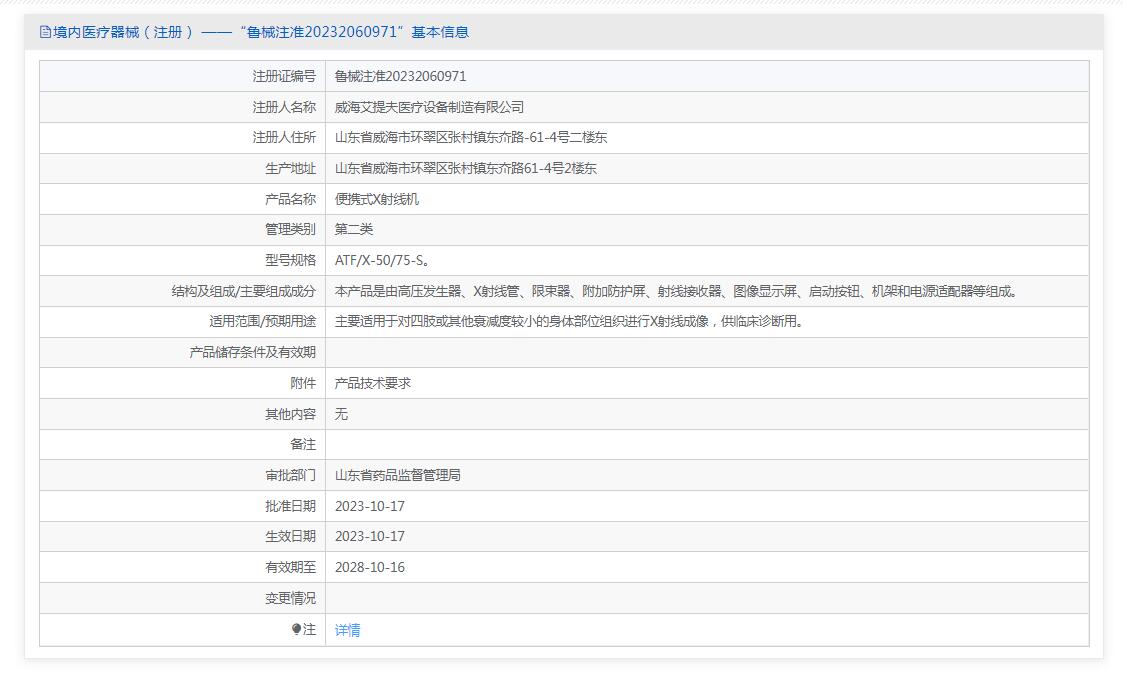Click the 生产地址 label
The image size is (1123, 684).
(x=290, y=168)
